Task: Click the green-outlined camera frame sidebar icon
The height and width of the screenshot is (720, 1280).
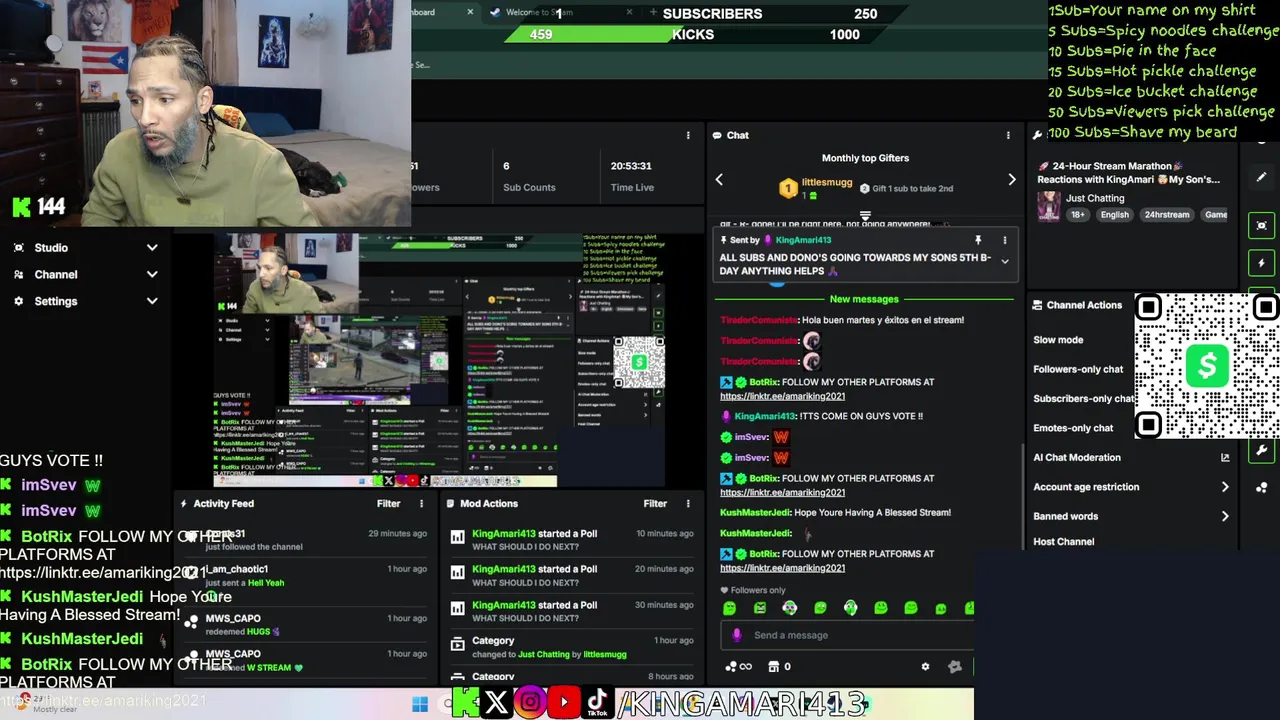Action: [x=1262, y=225]
